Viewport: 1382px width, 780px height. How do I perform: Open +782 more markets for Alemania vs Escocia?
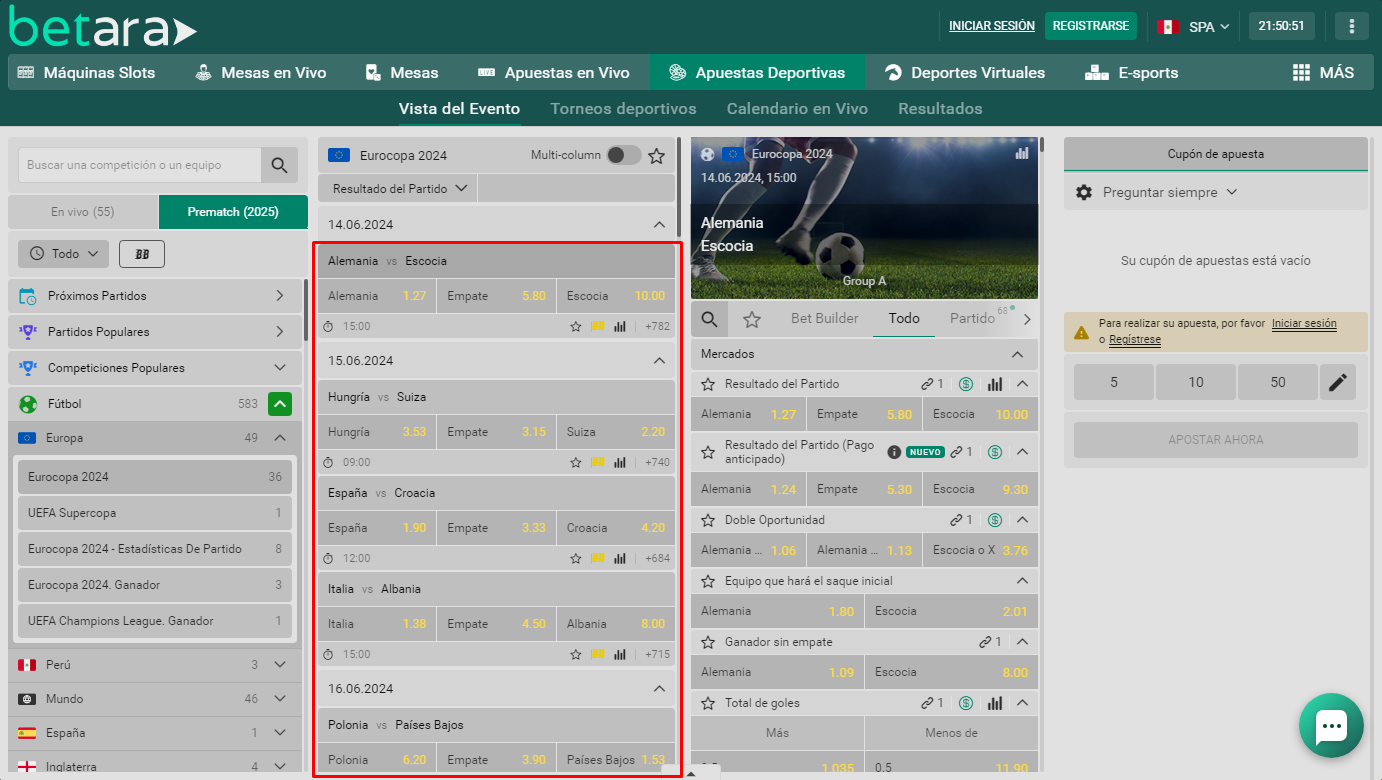pyautogui.click(x=657, y=326)
